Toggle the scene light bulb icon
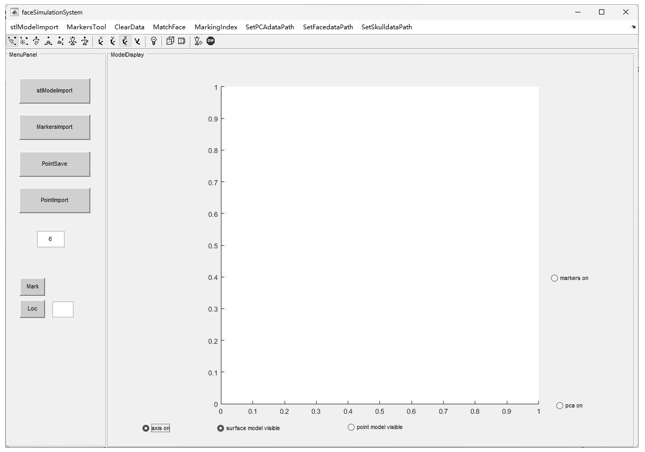The height and width of the screenshot is (452, 645). click(x=153, y=41)
